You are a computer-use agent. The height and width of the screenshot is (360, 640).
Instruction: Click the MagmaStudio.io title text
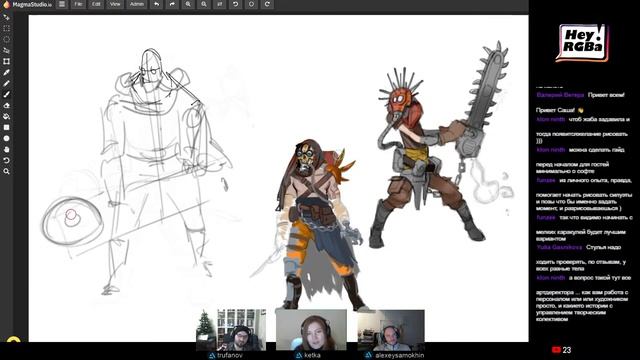(x=32, y=4)
